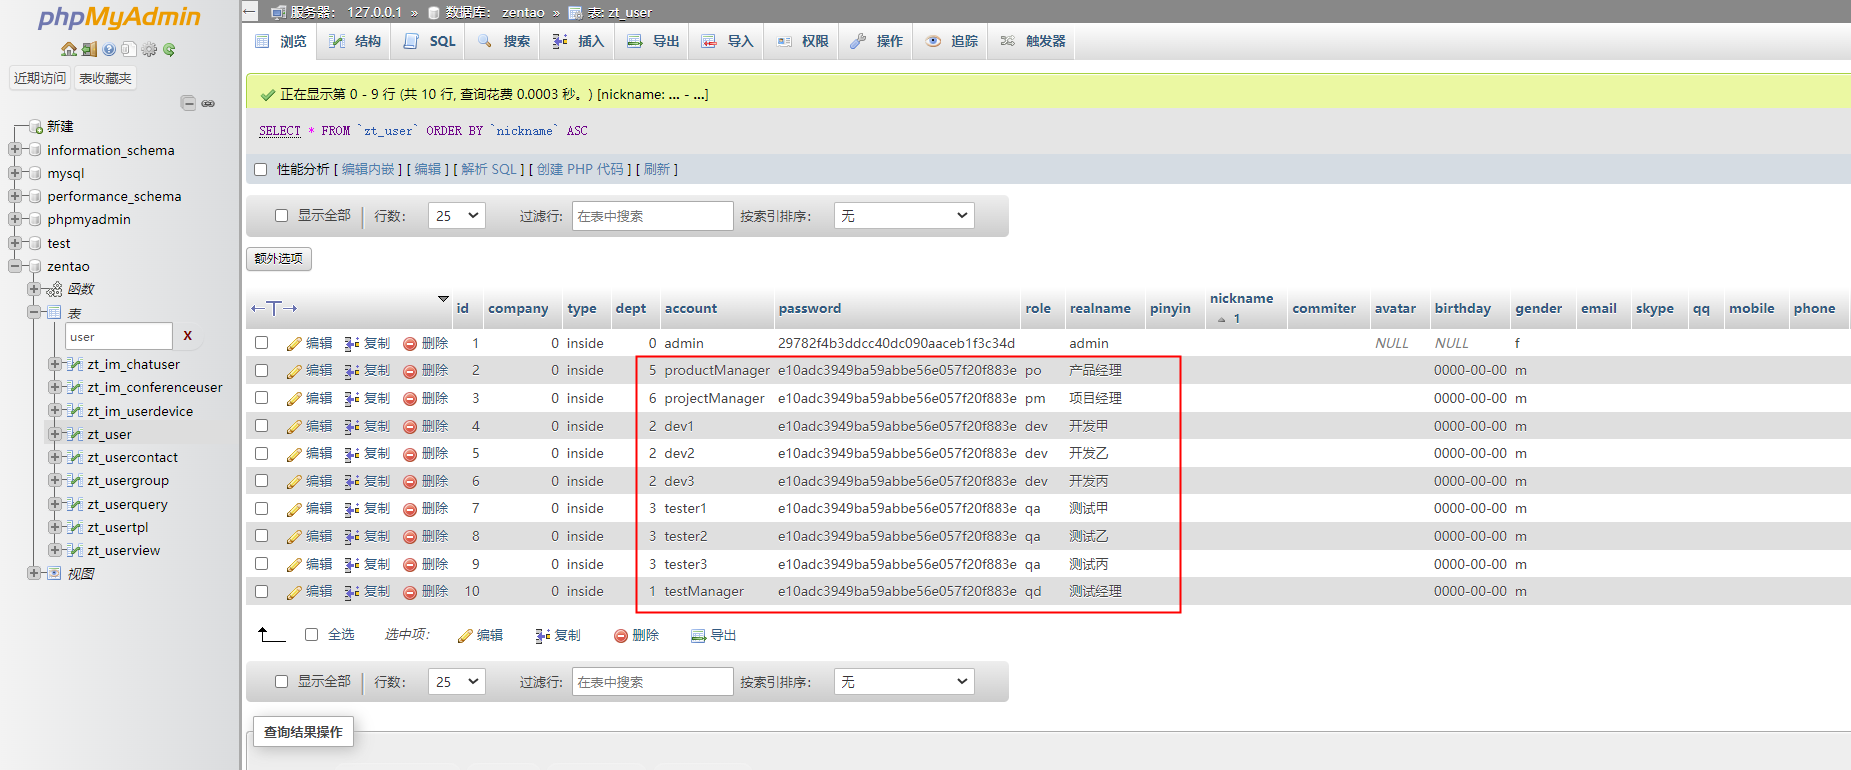Viewport: 1851px width, 770px height.
Task: Open the top 按索引排序 sort-by-index dropdown
Action: [904, 216]
